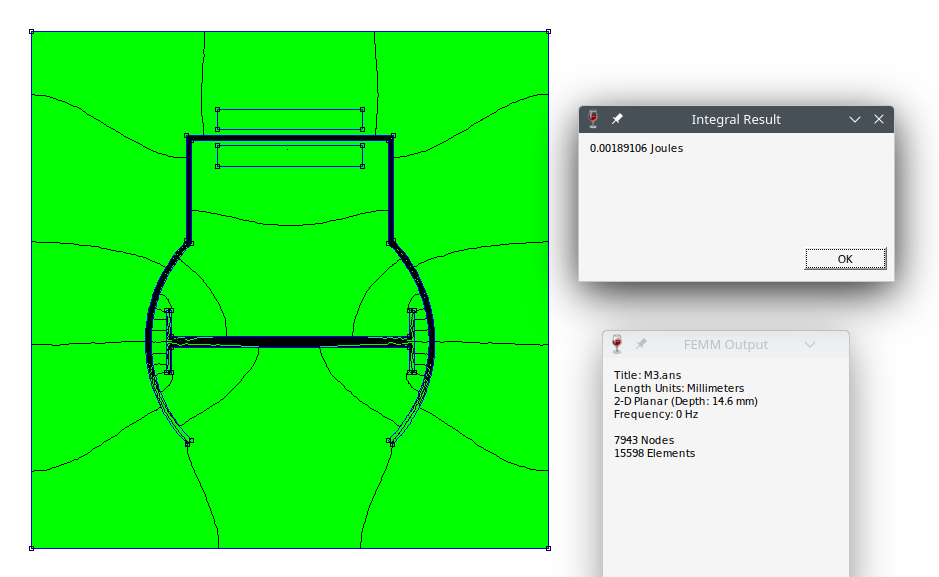This screenshot has width=939, height=577.
Task: Click the wine glass icon in Integral Result
Action: 593,119
